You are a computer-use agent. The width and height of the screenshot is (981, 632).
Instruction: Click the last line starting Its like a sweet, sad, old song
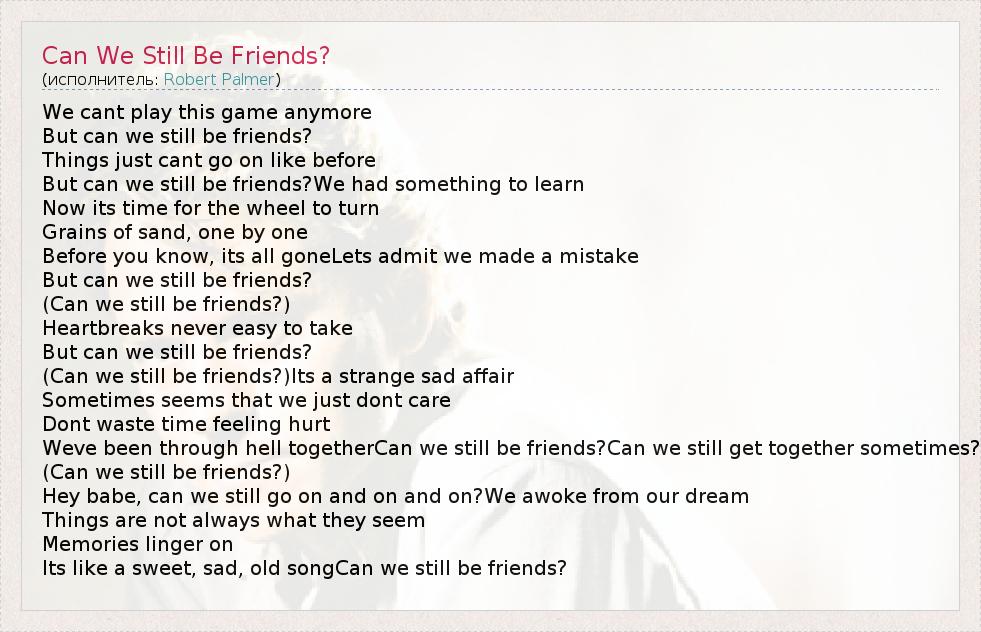tap(304, 568)
